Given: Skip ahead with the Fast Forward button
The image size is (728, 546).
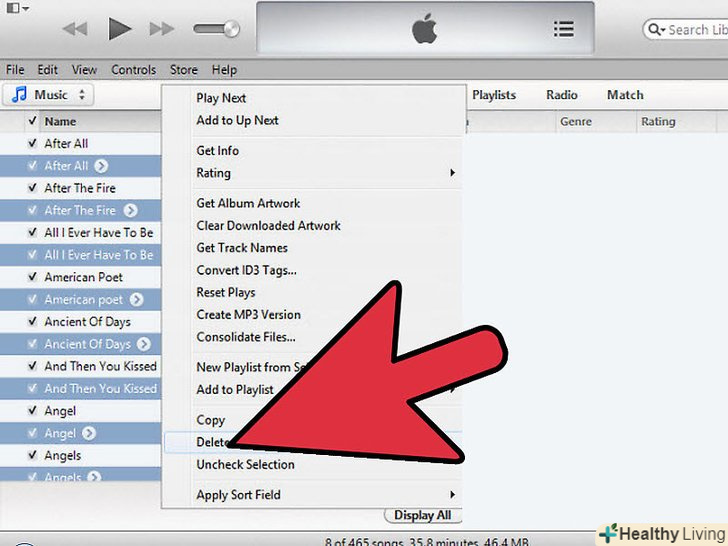Looking at the screenshot, I should 162,29.
